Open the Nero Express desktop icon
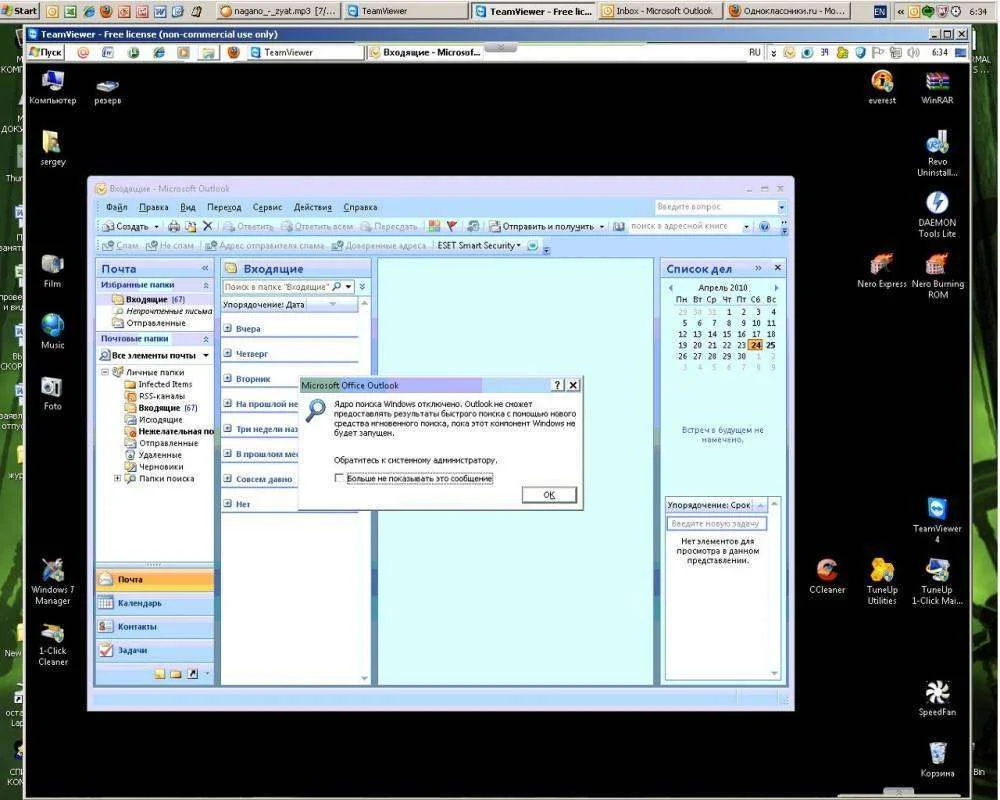Viewport: 1000px width, 800px height. 882,270
